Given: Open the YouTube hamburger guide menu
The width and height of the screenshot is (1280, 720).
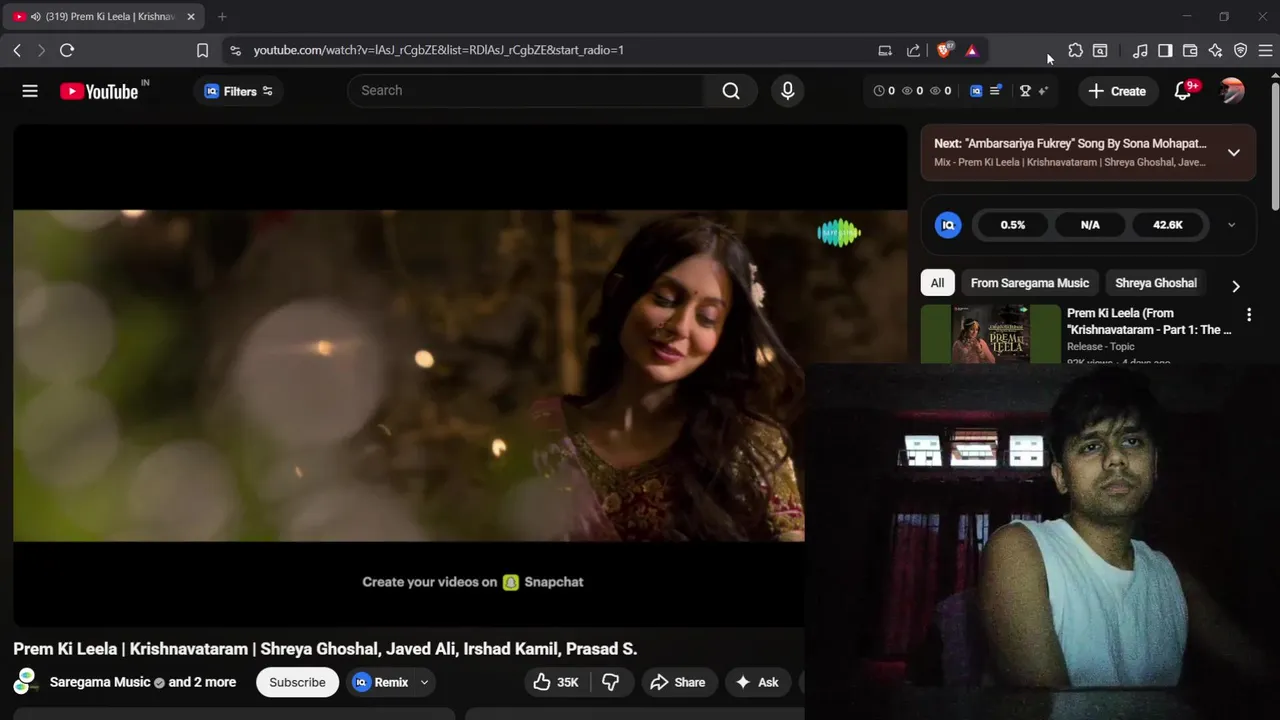Looking at the screenshot, I should pos(30,91).
